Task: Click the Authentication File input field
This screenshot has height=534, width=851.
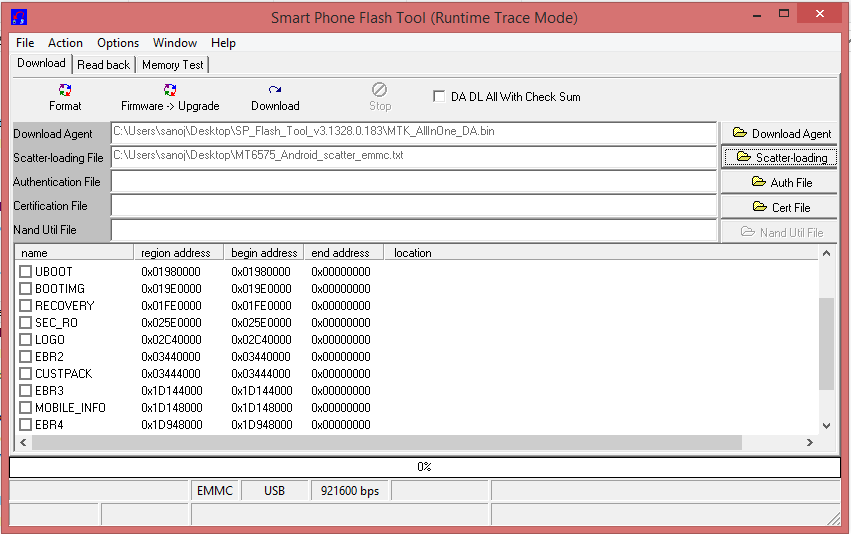Action: tap(414, 182)
